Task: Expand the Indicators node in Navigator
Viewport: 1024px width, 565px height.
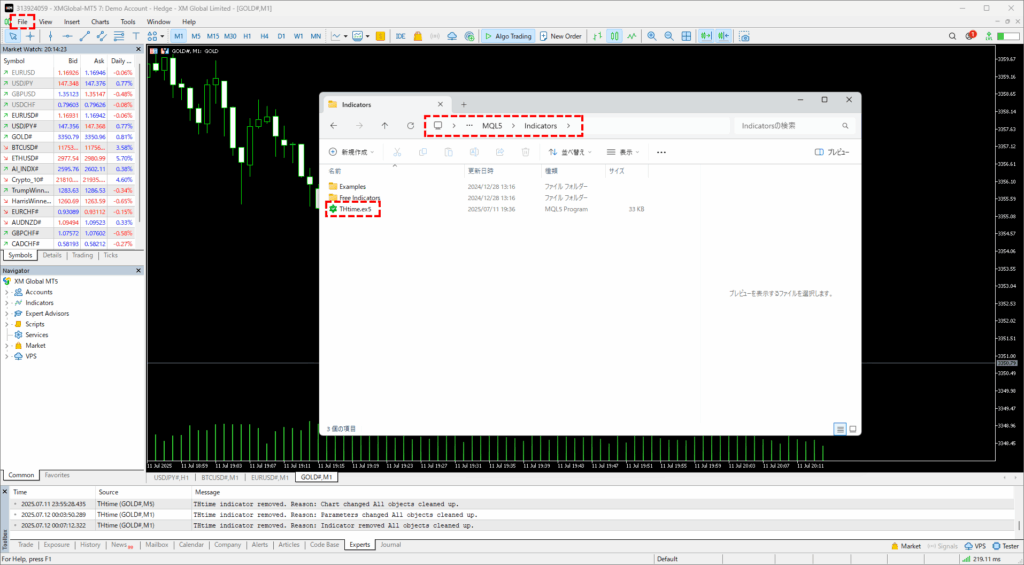Action: [x=7, y=303]
